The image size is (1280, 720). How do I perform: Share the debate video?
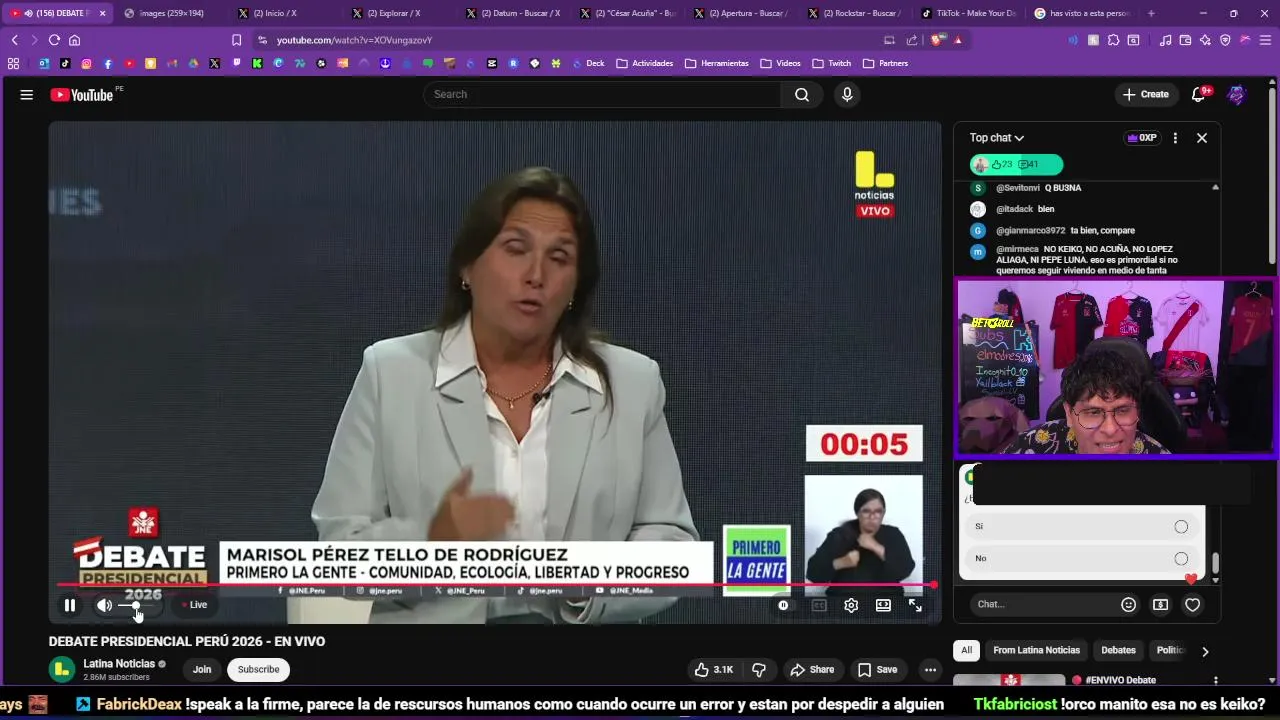coord(811,669)
